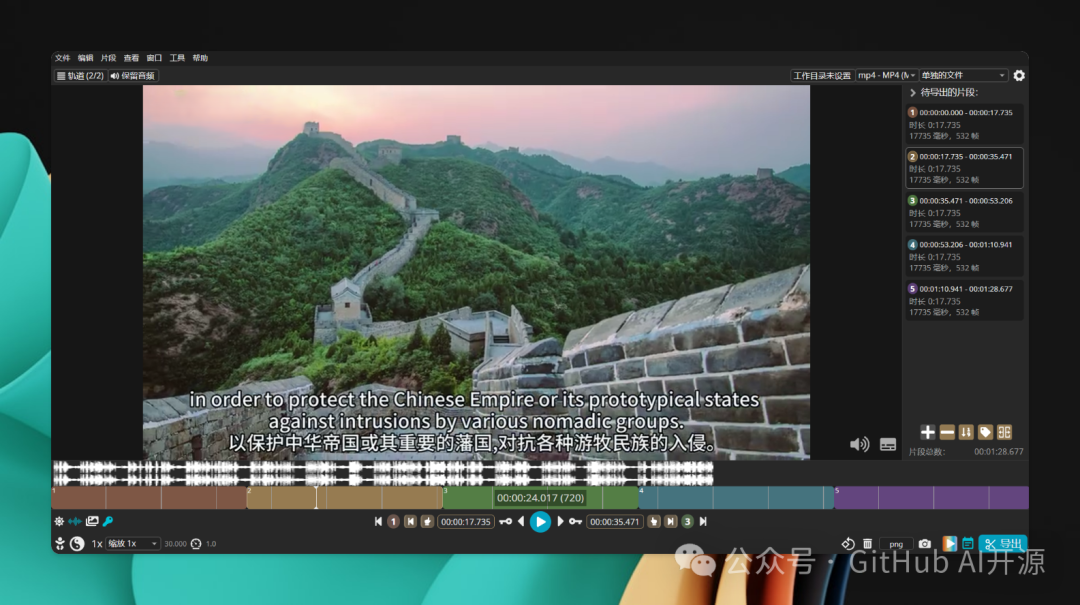Add a new segment with the plus icon
The height and width of the screenshot is (605, 1080).
point(928,432)
